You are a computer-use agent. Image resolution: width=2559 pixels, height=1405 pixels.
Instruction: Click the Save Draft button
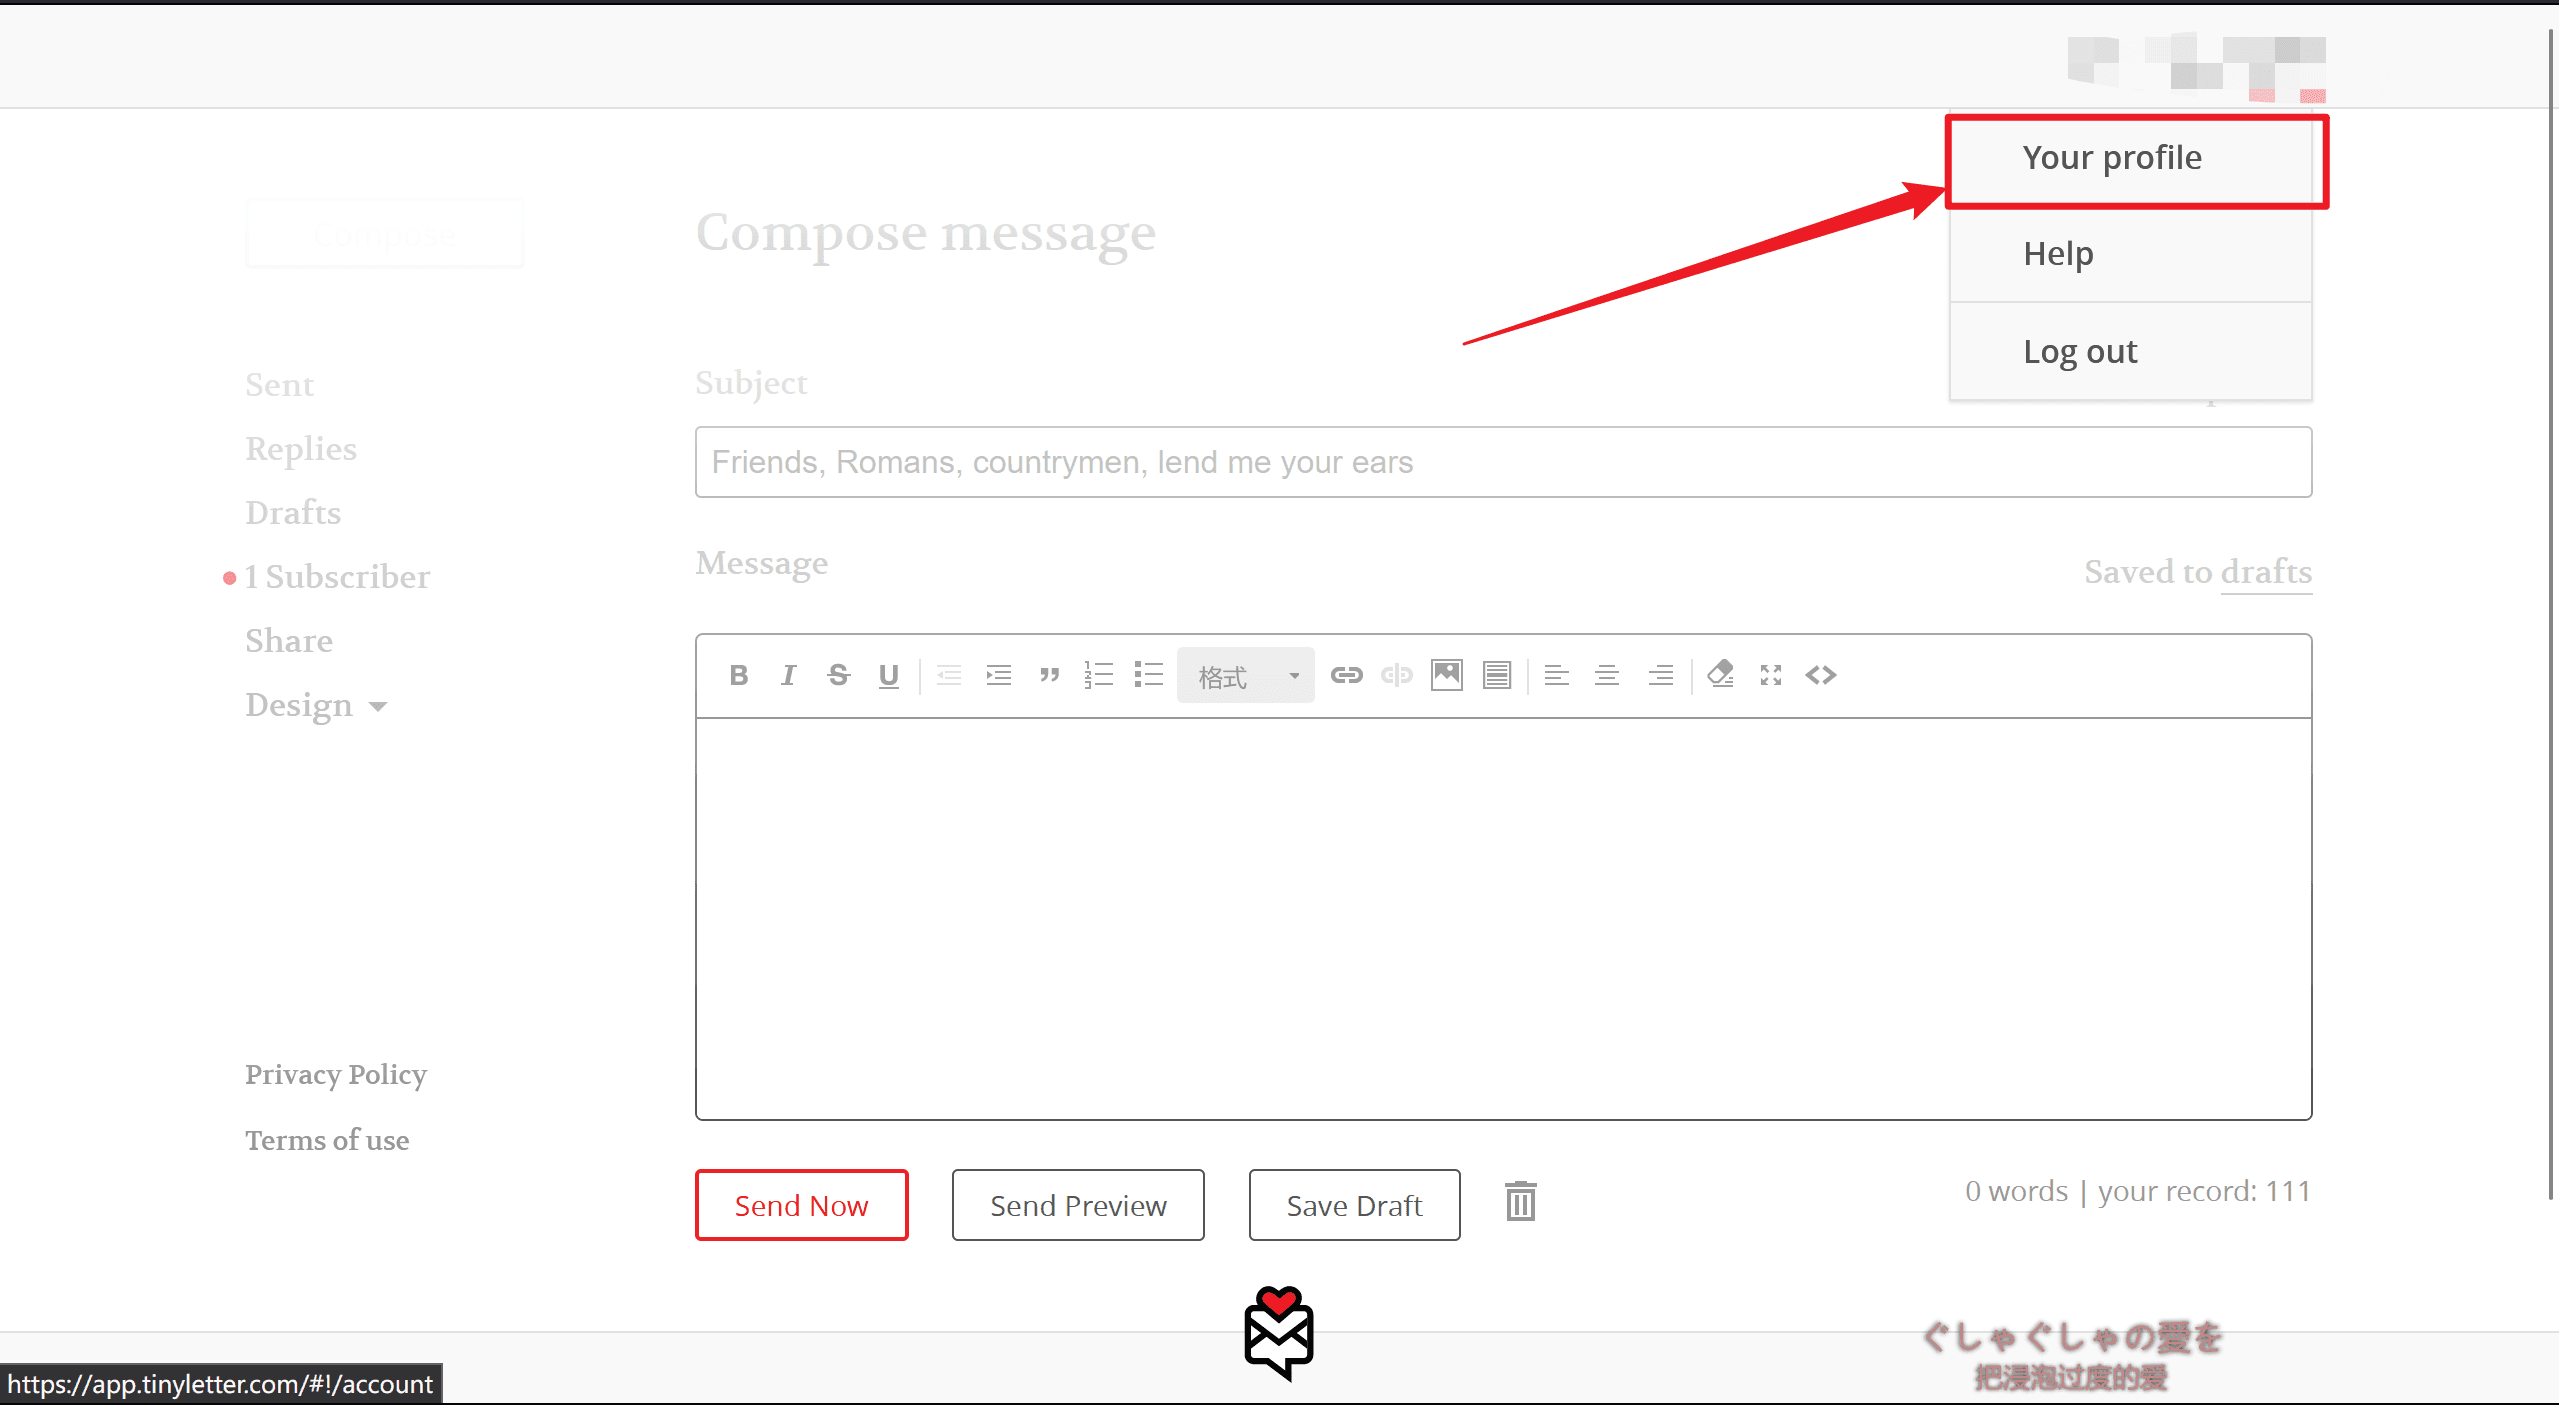pos(1354,1205)
